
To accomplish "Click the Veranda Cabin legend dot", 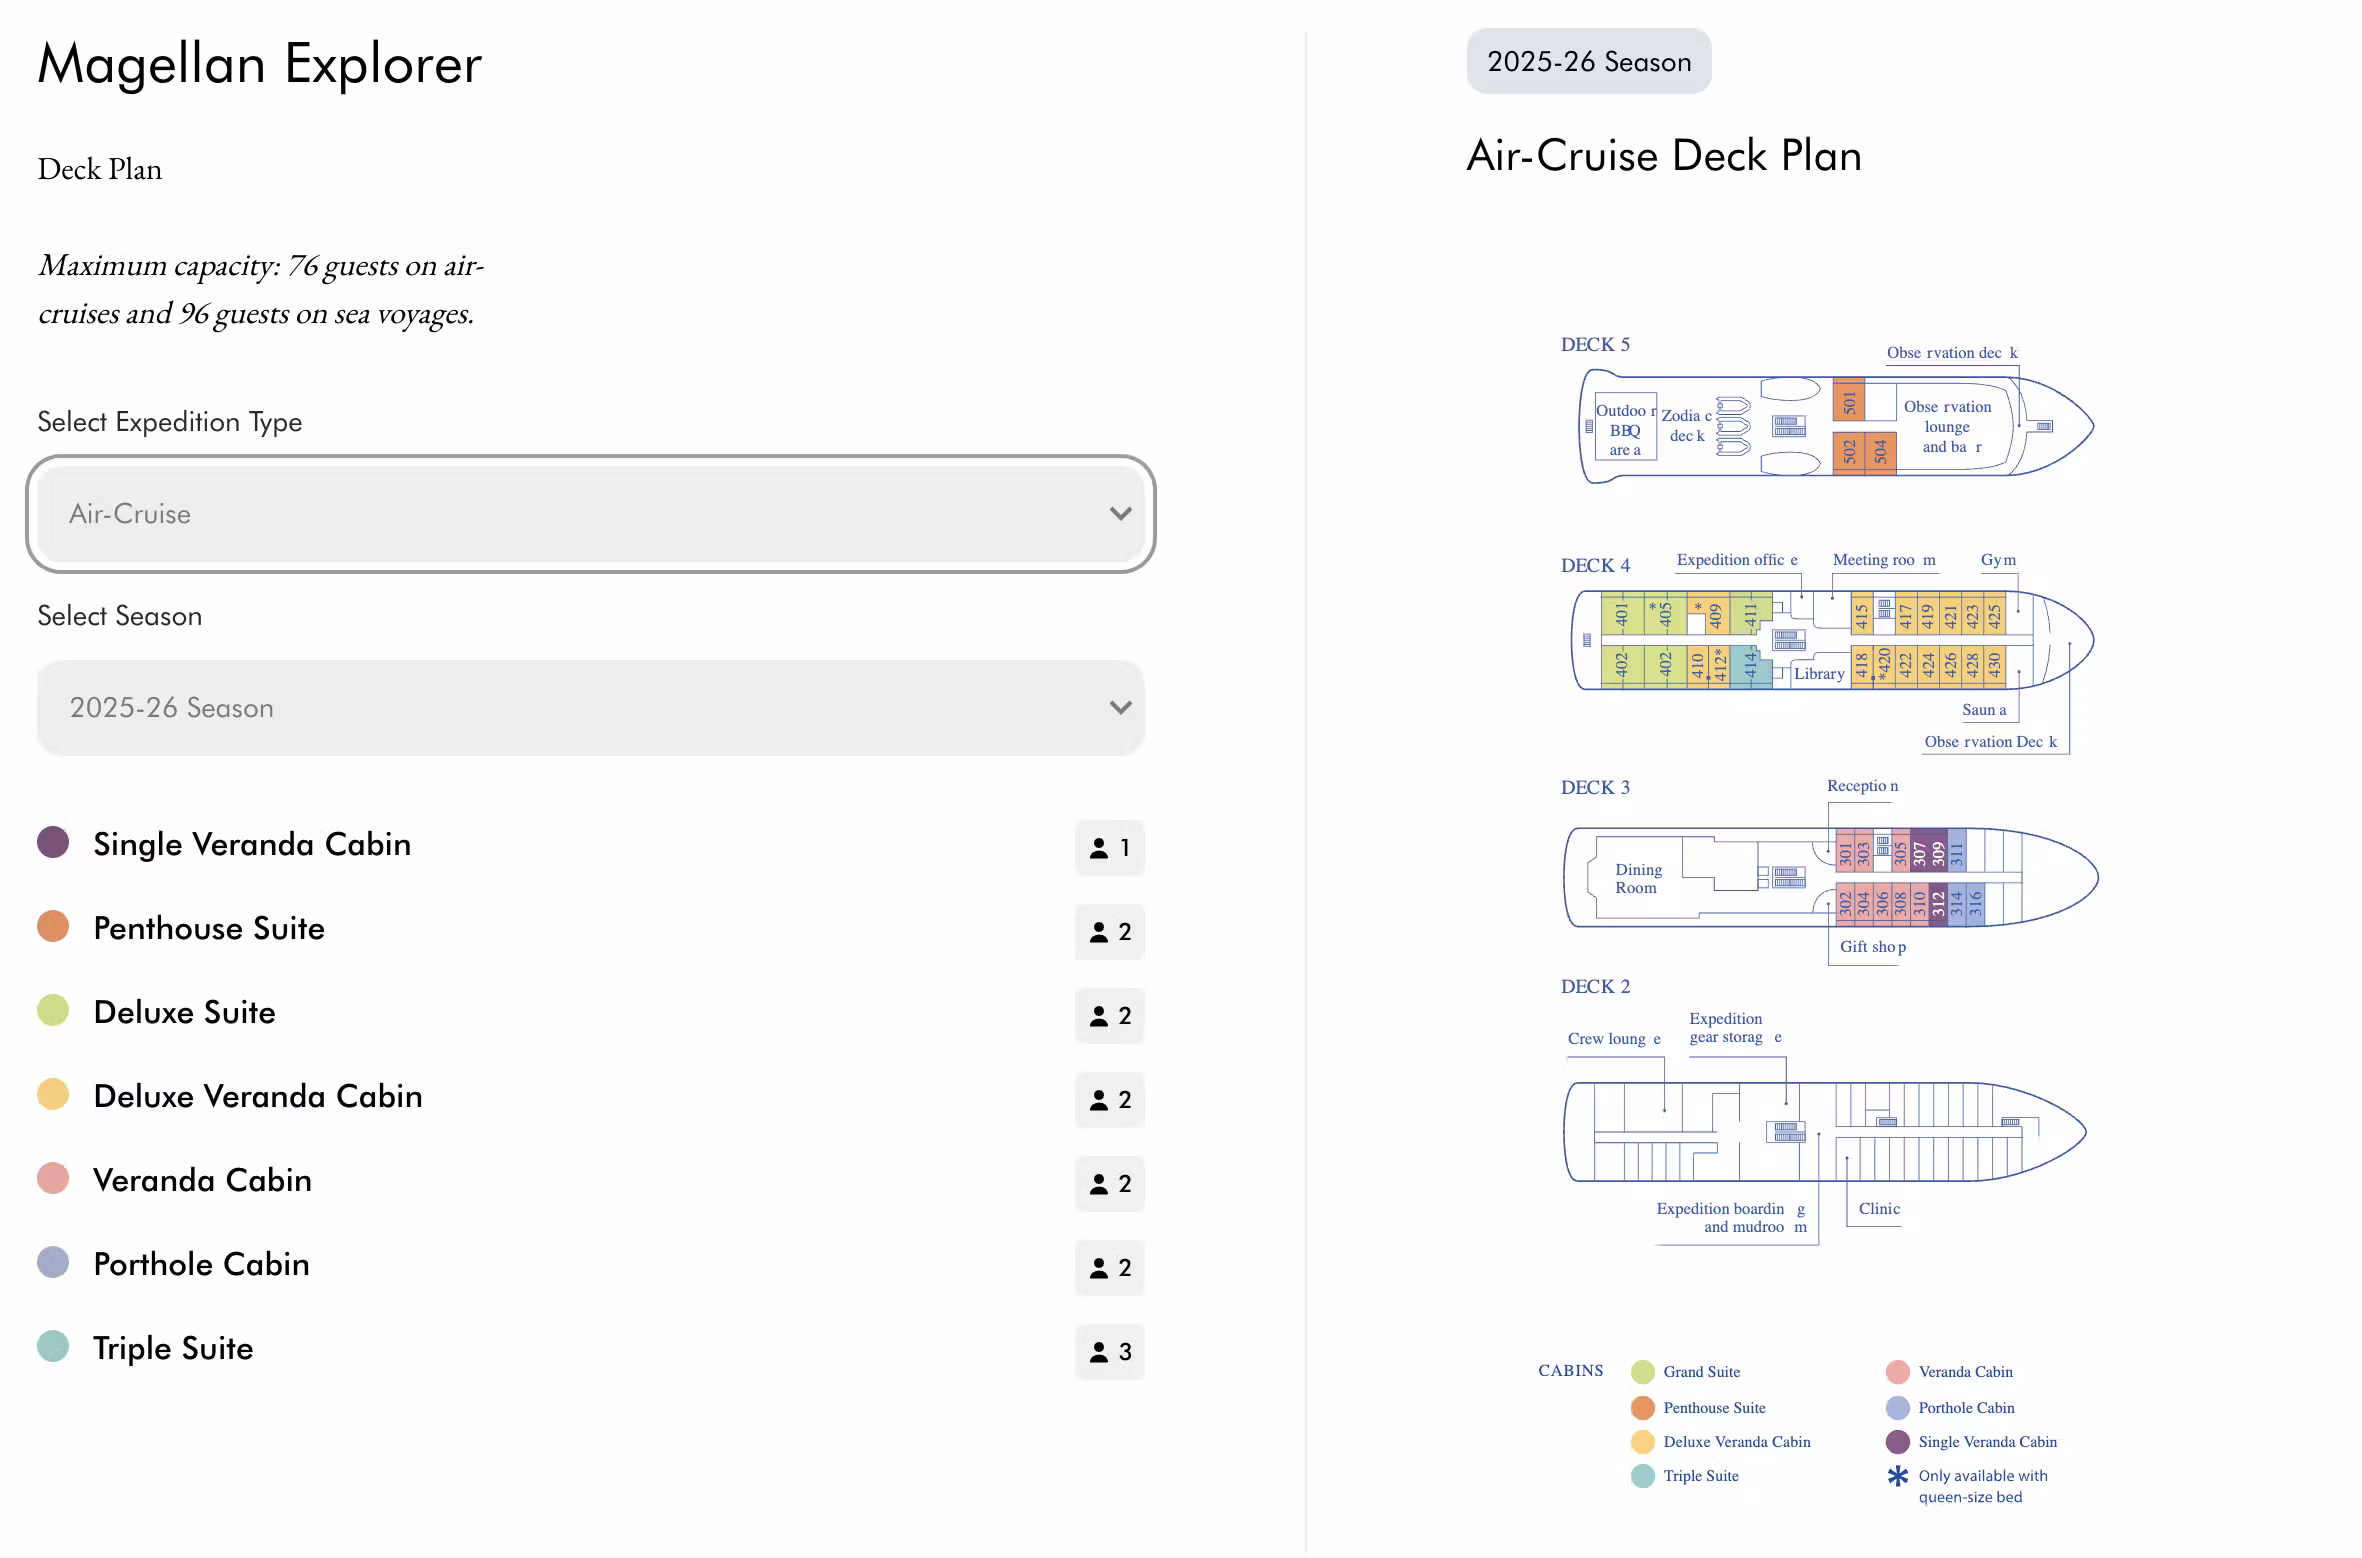I will (1897, 1372).
